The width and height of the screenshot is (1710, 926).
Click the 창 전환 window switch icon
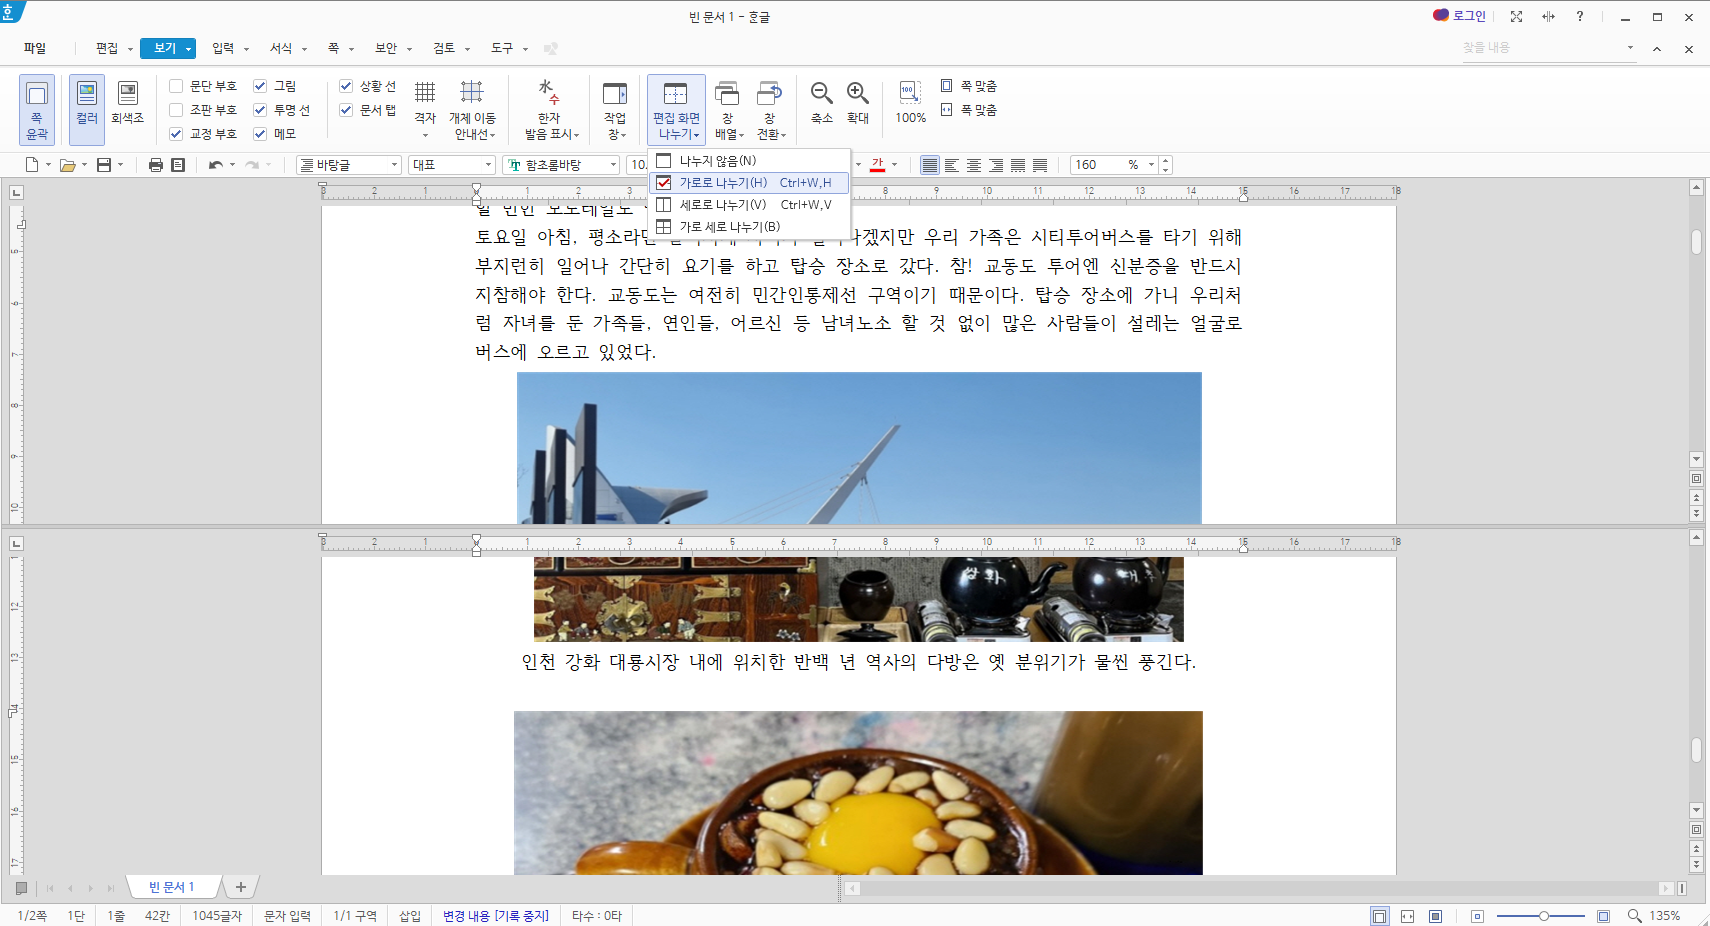769,93
